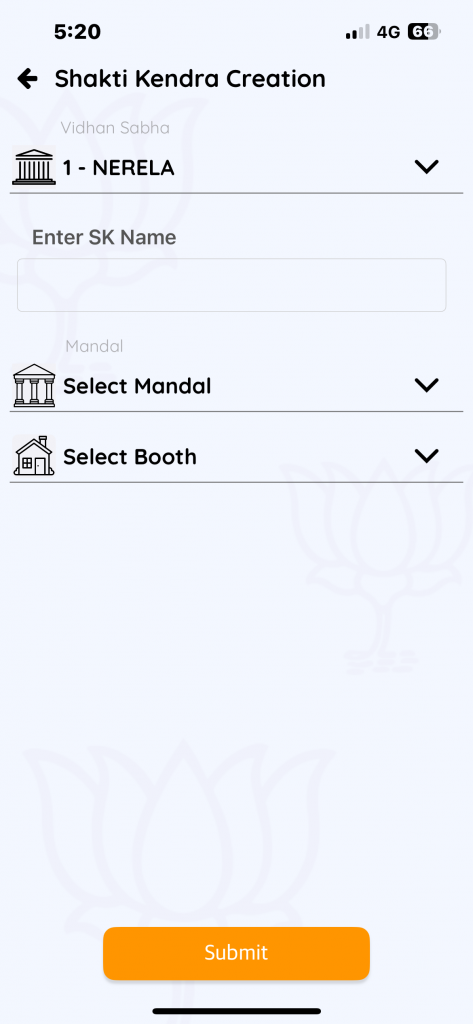The image size is (473, 1024).
Task: Tap the battery indicator in status bar
Action: click(425, 31)
